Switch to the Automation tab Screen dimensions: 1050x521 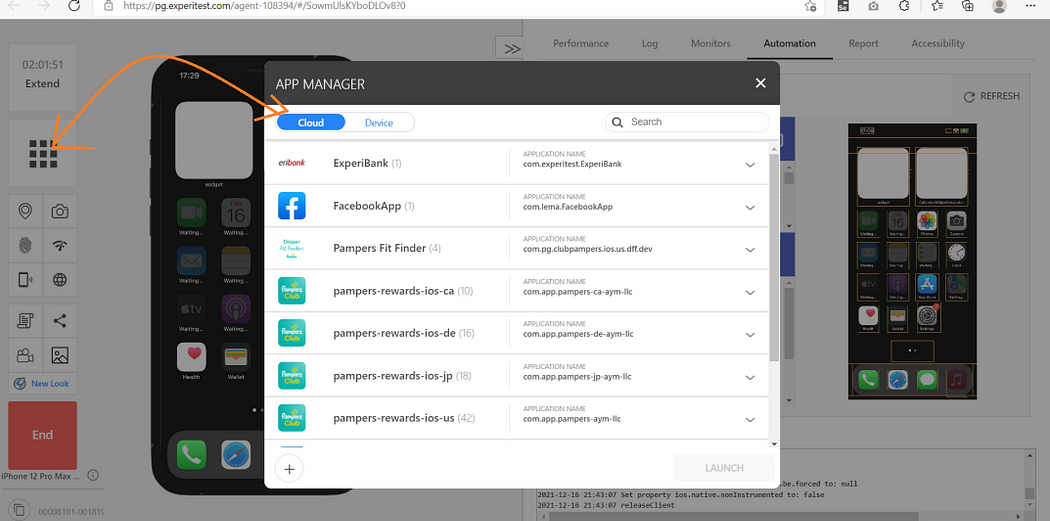pyautogui.click(x=790, y=44)
